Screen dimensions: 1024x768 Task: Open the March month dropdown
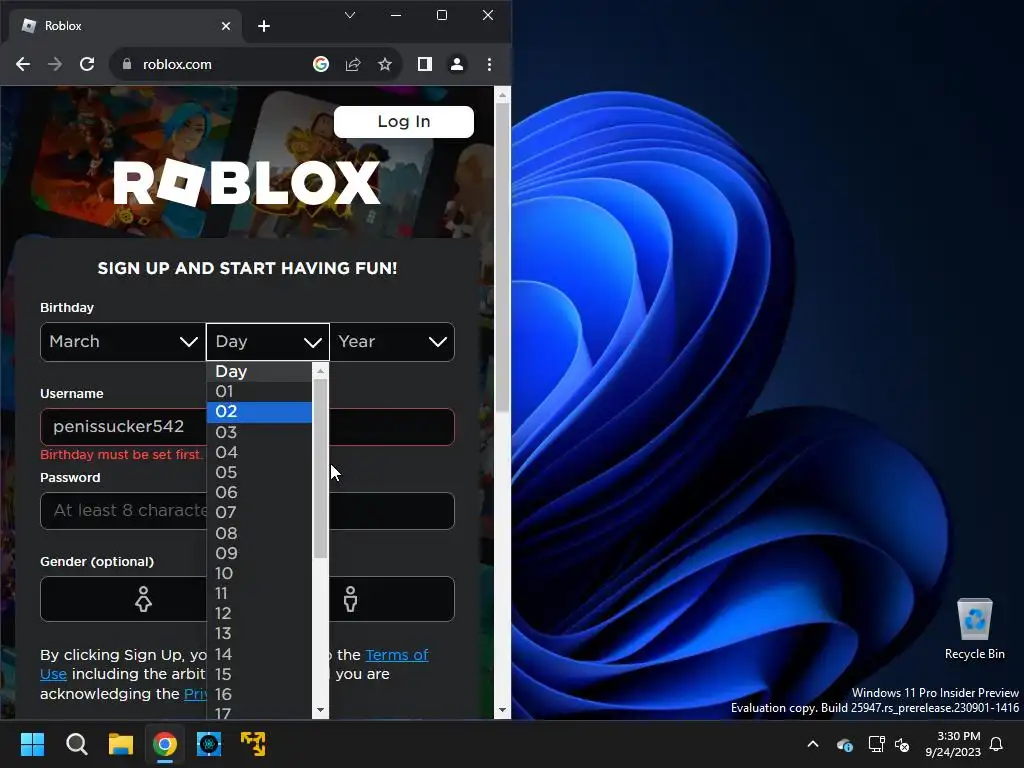coord(123,342)
